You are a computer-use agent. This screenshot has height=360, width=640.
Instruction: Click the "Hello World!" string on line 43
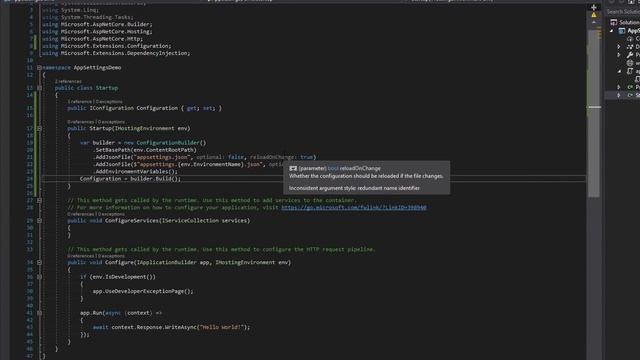point(222,327)
